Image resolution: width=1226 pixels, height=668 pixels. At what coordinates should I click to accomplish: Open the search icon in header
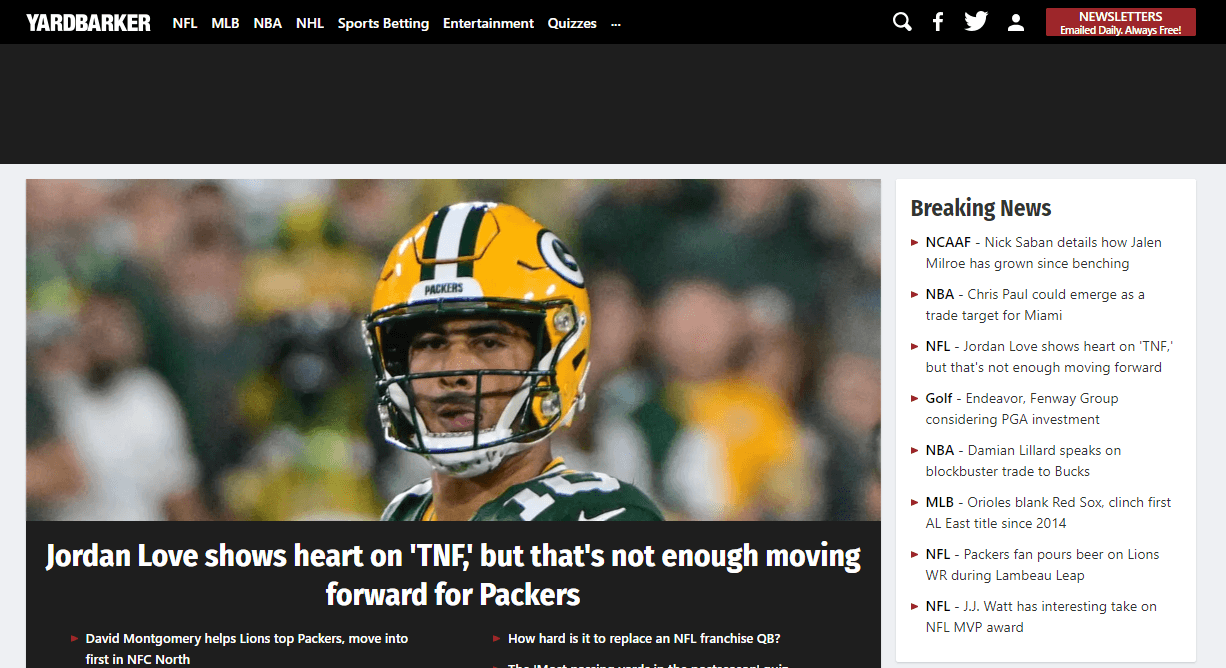(x=902, y=22)
